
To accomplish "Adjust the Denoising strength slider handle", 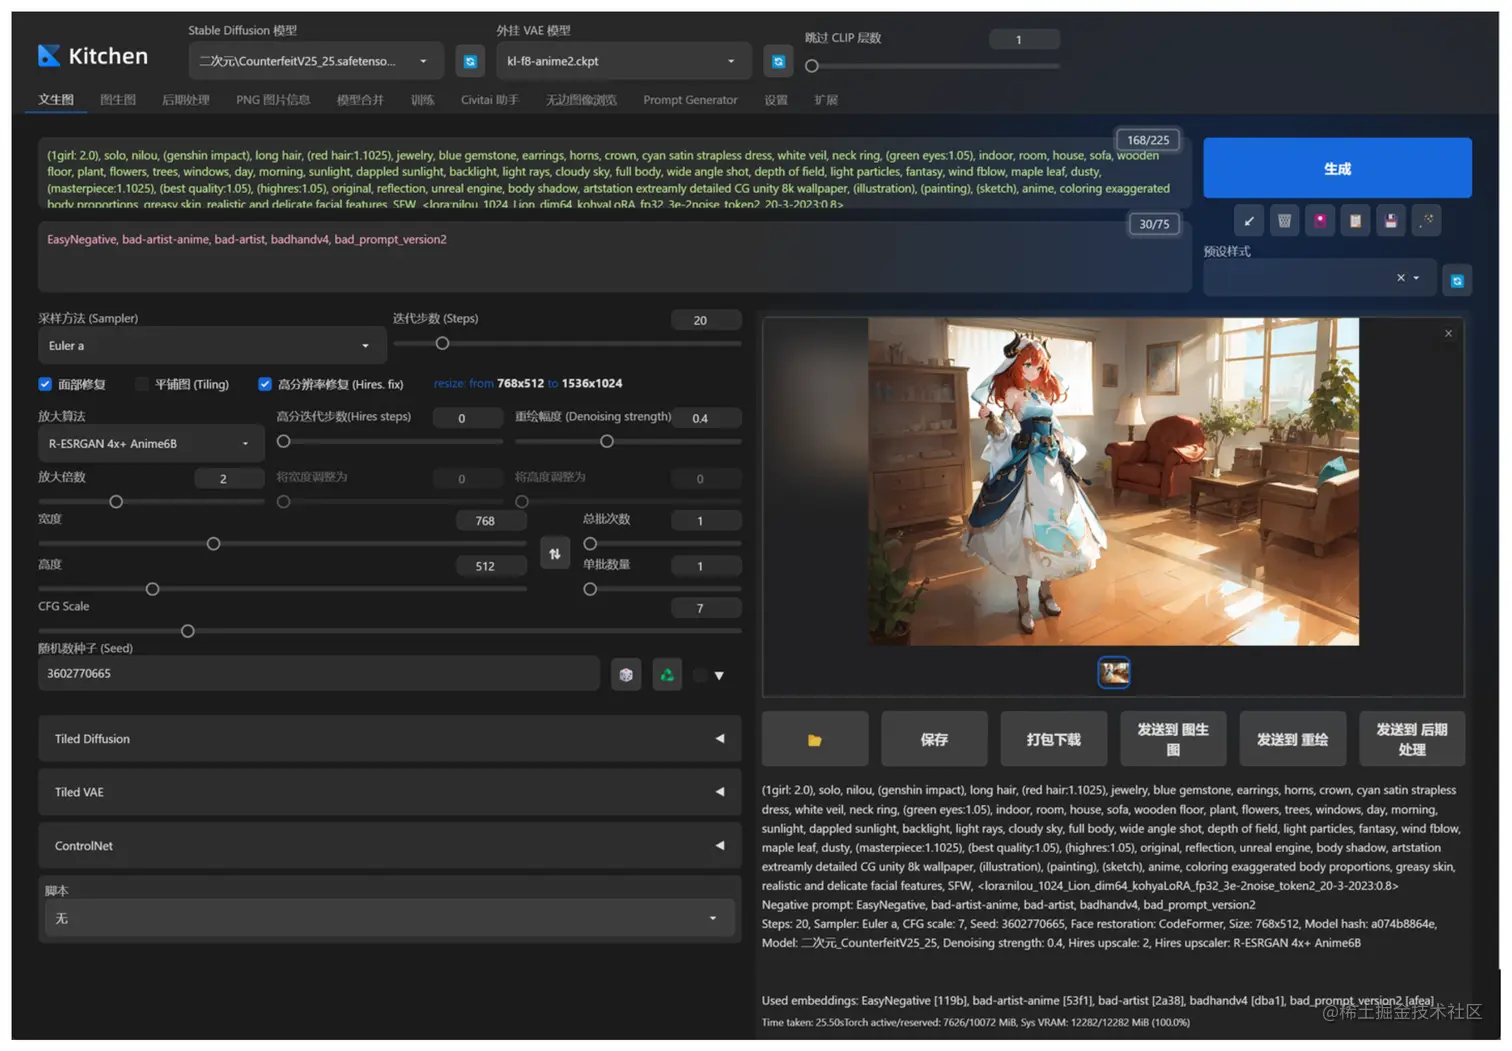I will (607, 441).
